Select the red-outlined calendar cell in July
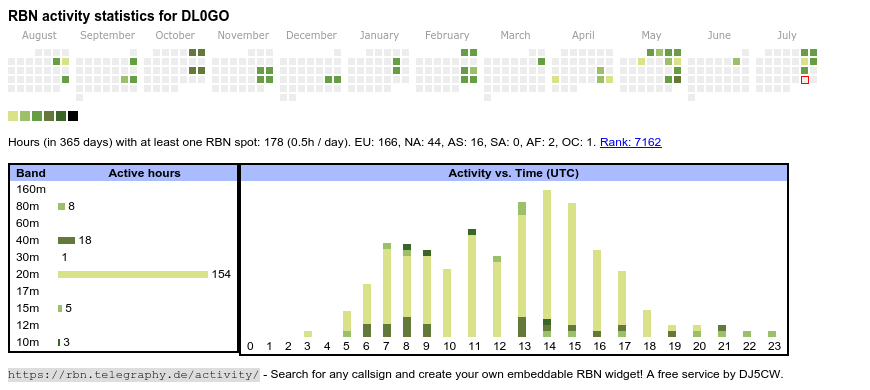Viewport: 870px width, 390px height. (x=805, y=80)
